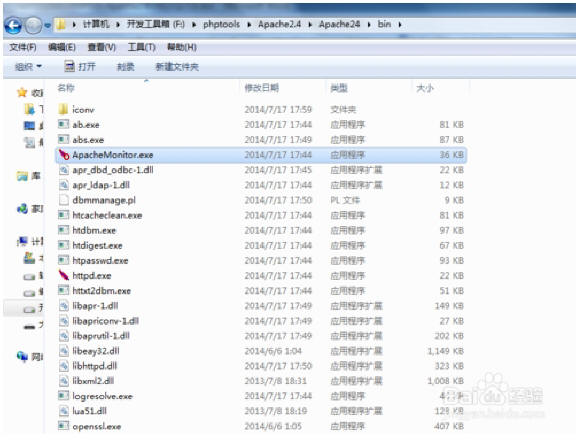
Task: Select lua51.dll file icon
Action: point(64,411)
